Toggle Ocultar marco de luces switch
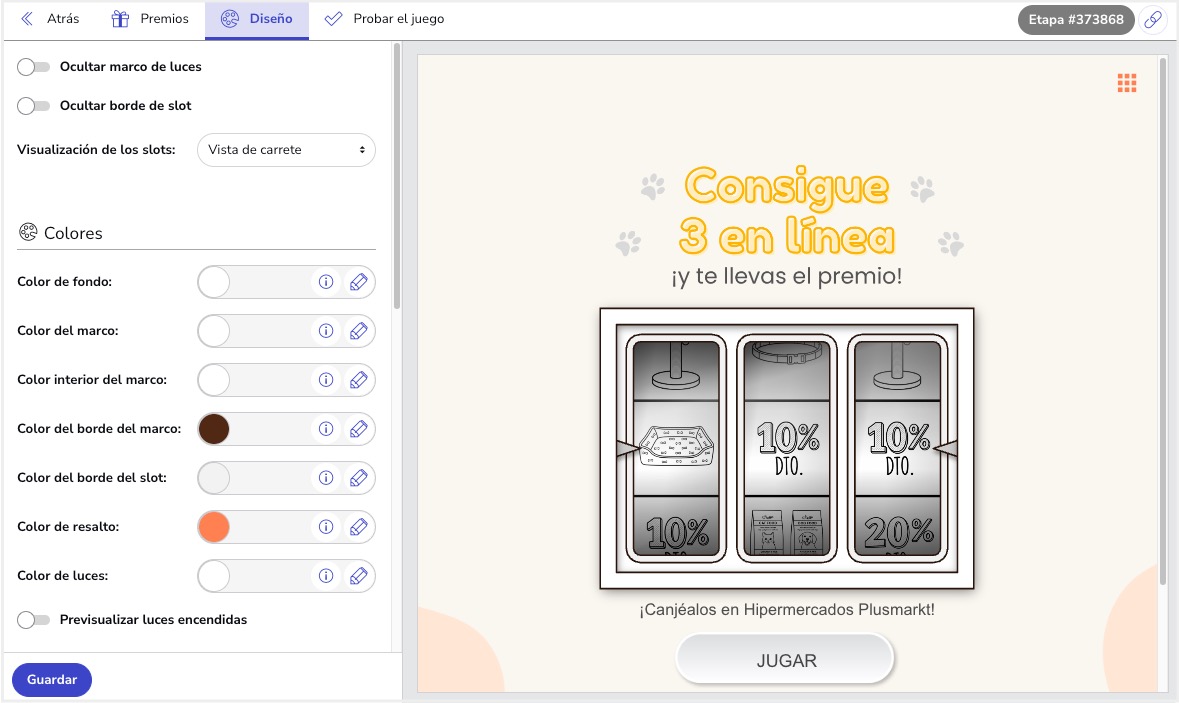1179x703 pixels. 33,67
